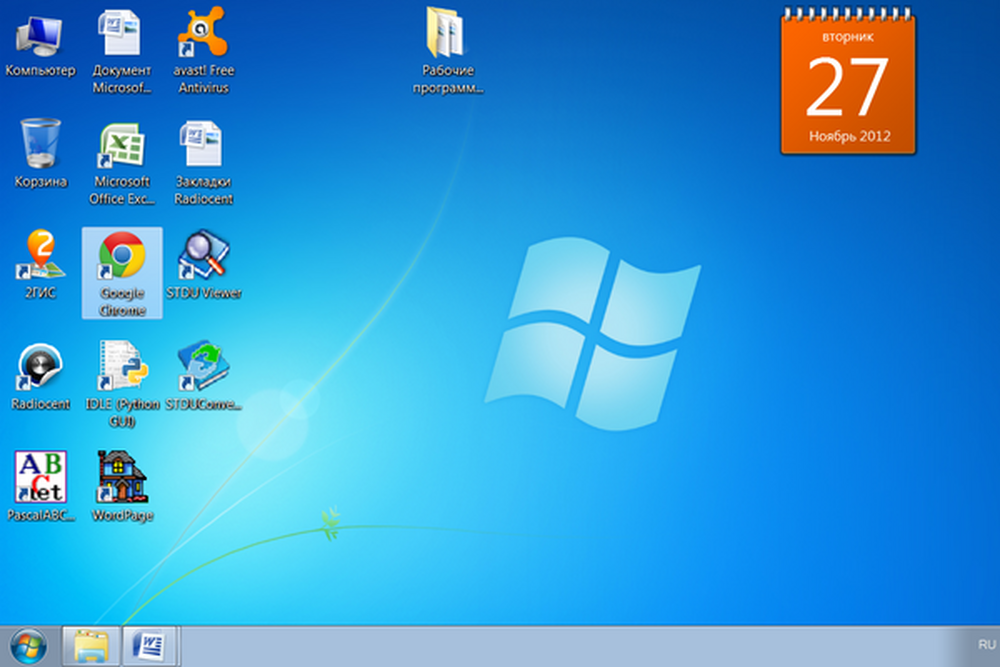The height and width of the screenshot is (667, 1000).
Task: Switch to Microsoft Word on the taskbar
Action: 151,647
